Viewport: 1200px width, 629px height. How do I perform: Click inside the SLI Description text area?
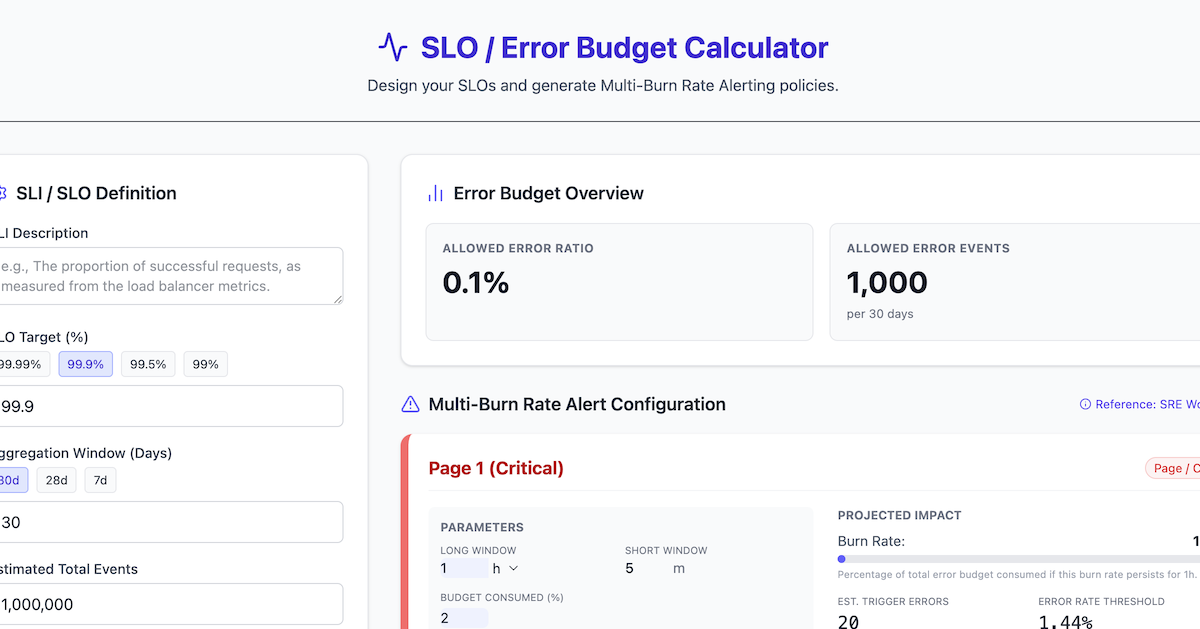(170, 276)
